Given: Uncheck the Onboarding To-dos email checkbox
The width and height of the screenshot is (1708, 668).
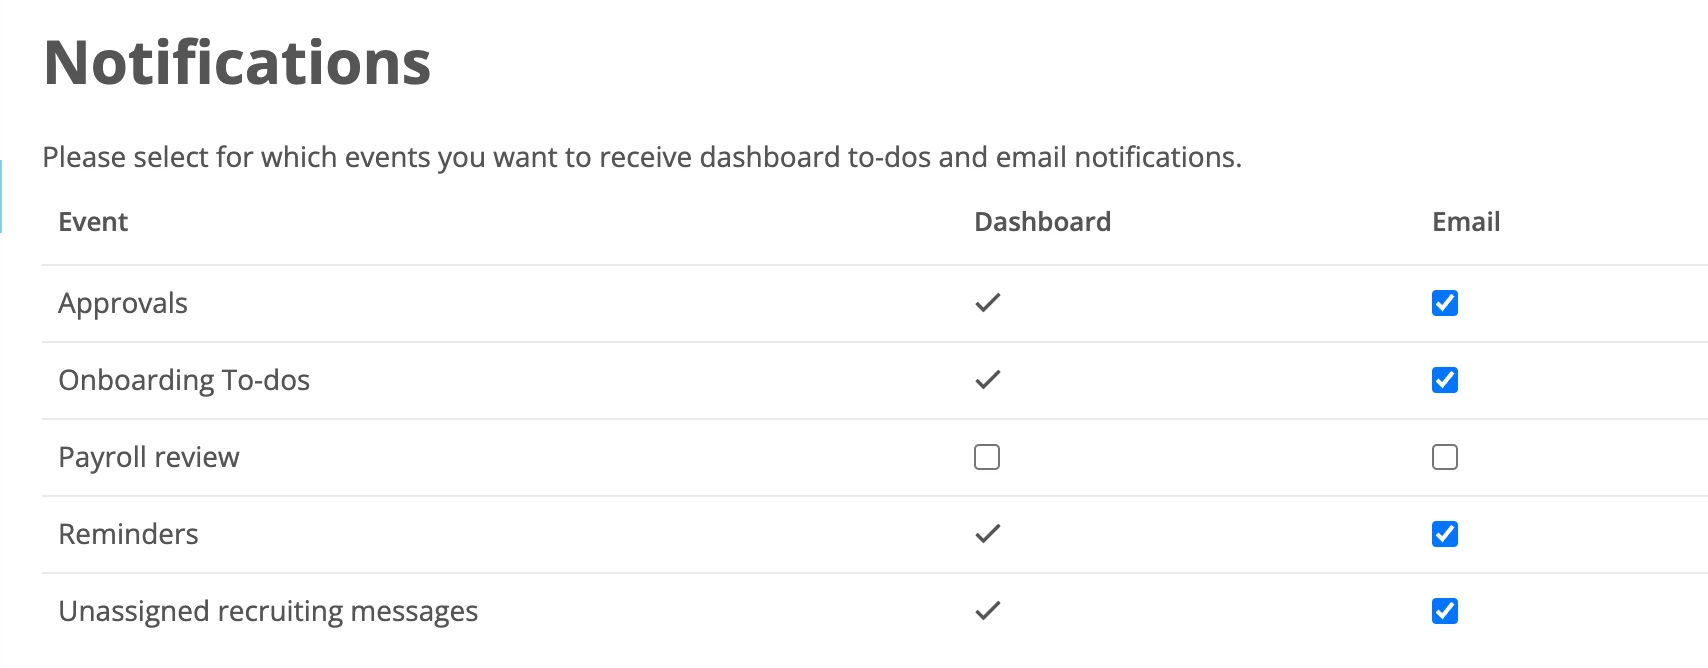Looking at the screenshot, I should pyautogui.click(x=1444, y=380).
